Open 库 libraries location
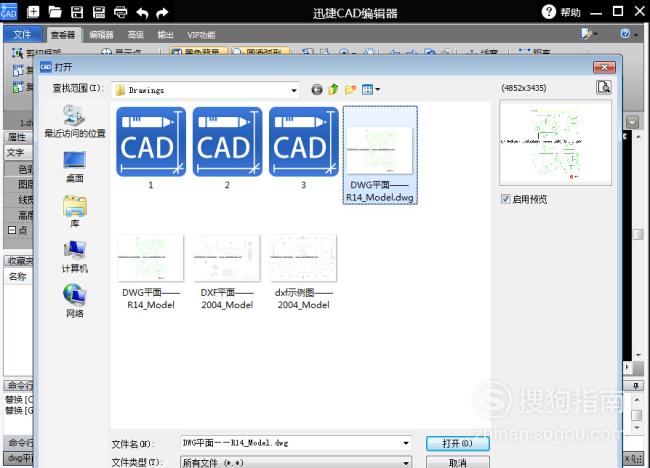This screenshot has width=650, height=468. [x=75, y=212]
